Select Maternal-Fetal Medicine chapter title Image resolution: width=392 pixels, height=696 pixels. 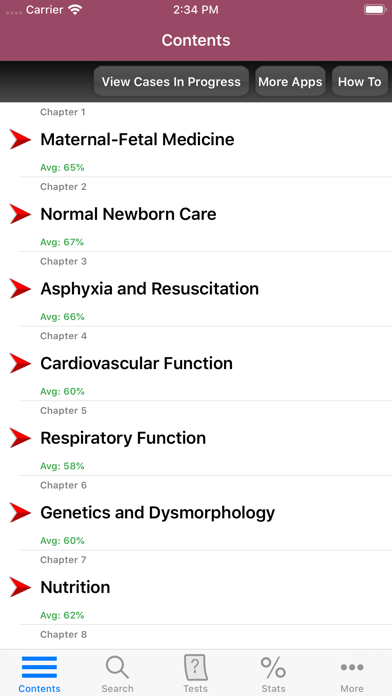pyautogui.click(x=137, y=139)
